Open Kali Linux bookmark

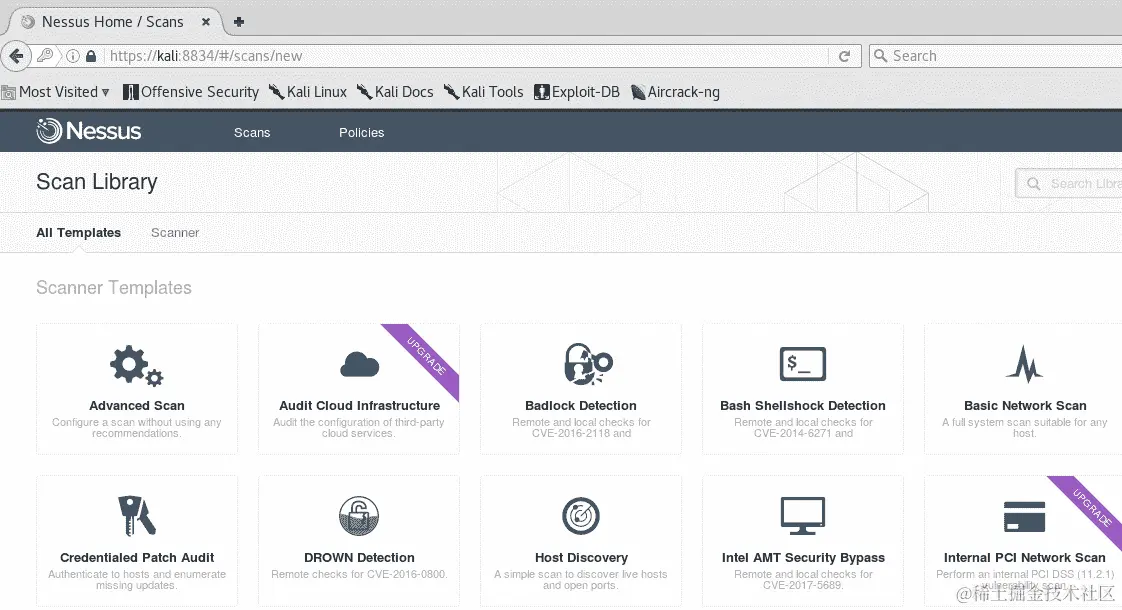coord(308,92)
